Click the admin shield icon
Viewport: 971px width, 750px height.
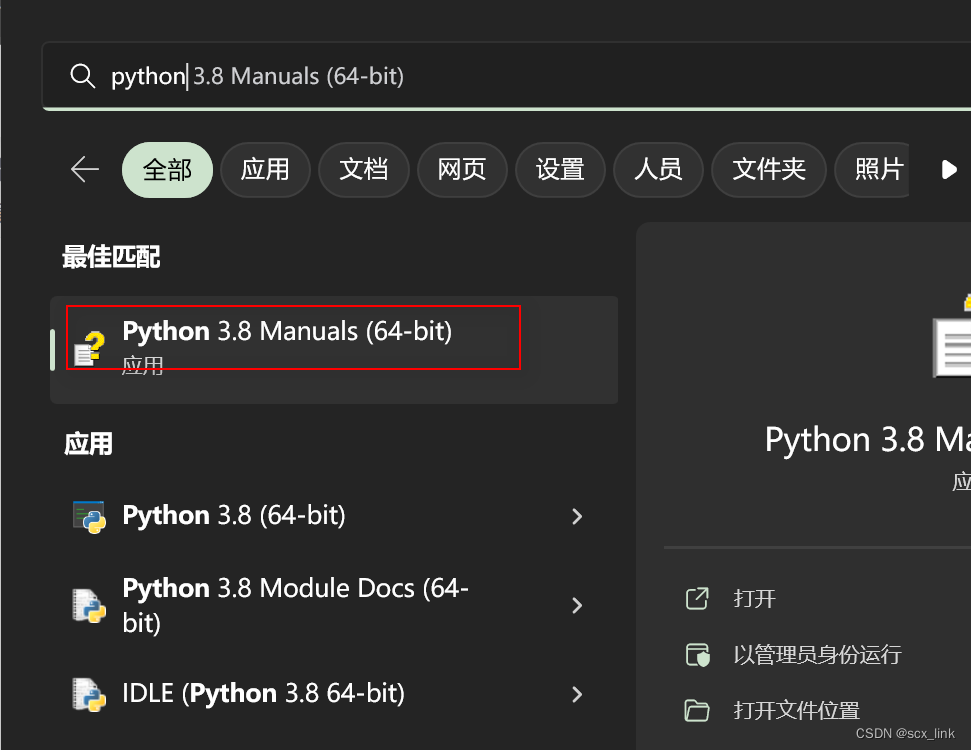click(697, 655)
